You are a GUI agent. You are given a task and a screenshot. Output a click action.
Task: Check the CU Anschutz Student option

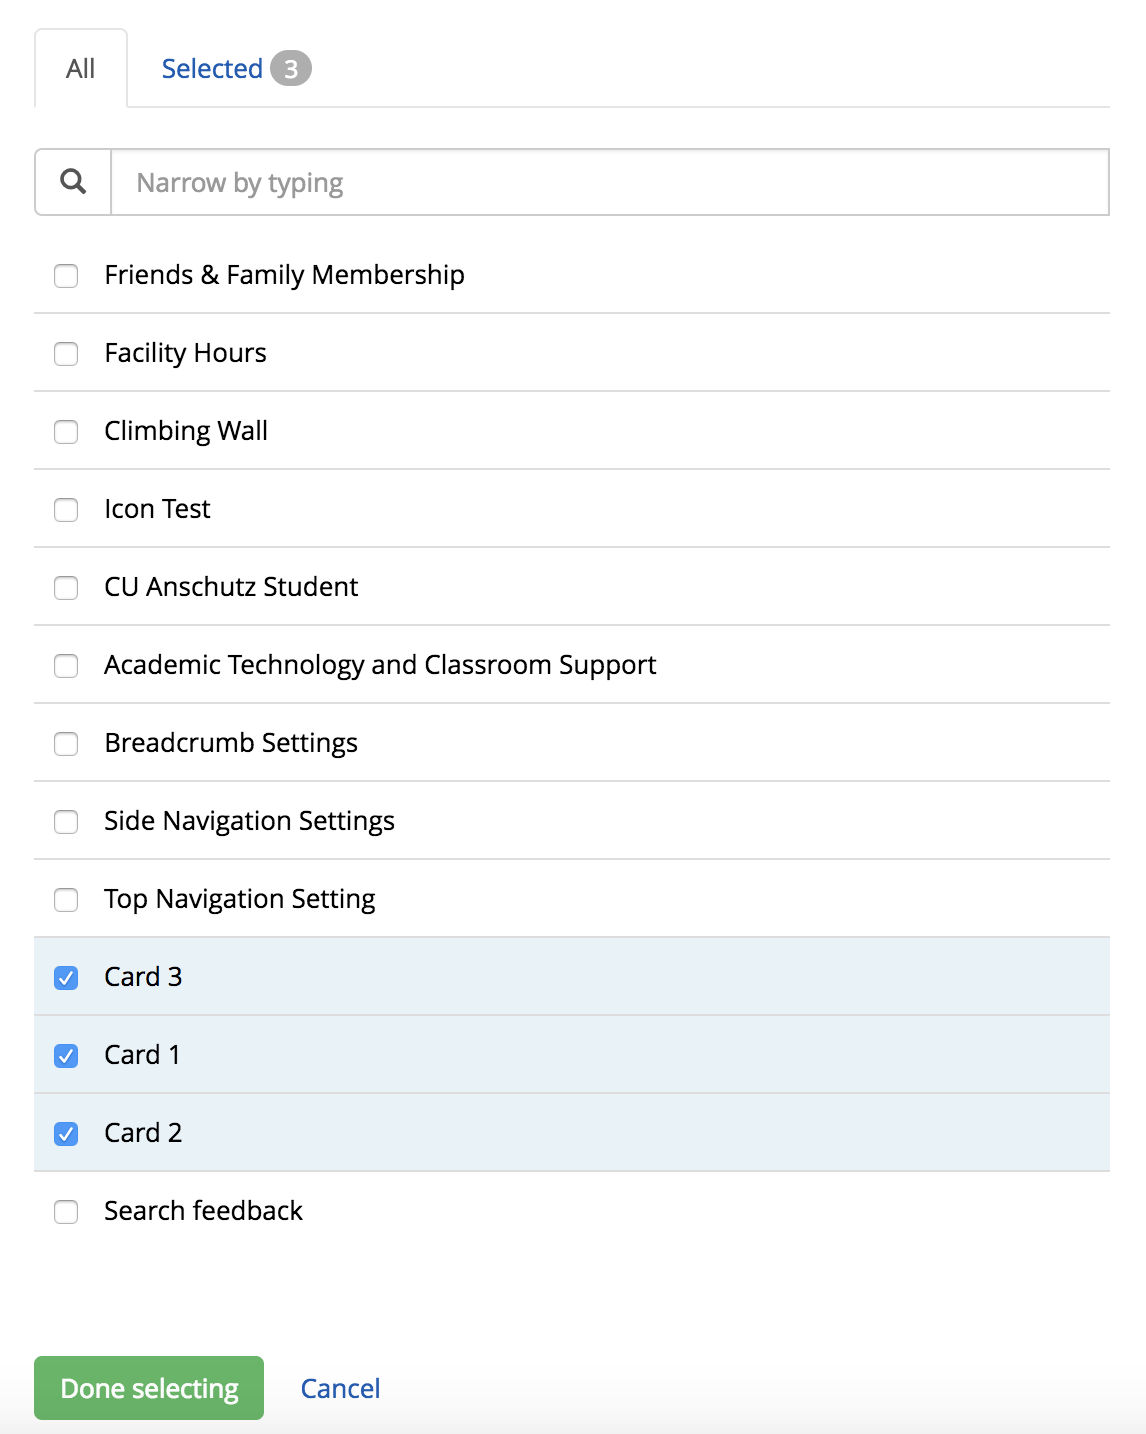click(66, 588)
